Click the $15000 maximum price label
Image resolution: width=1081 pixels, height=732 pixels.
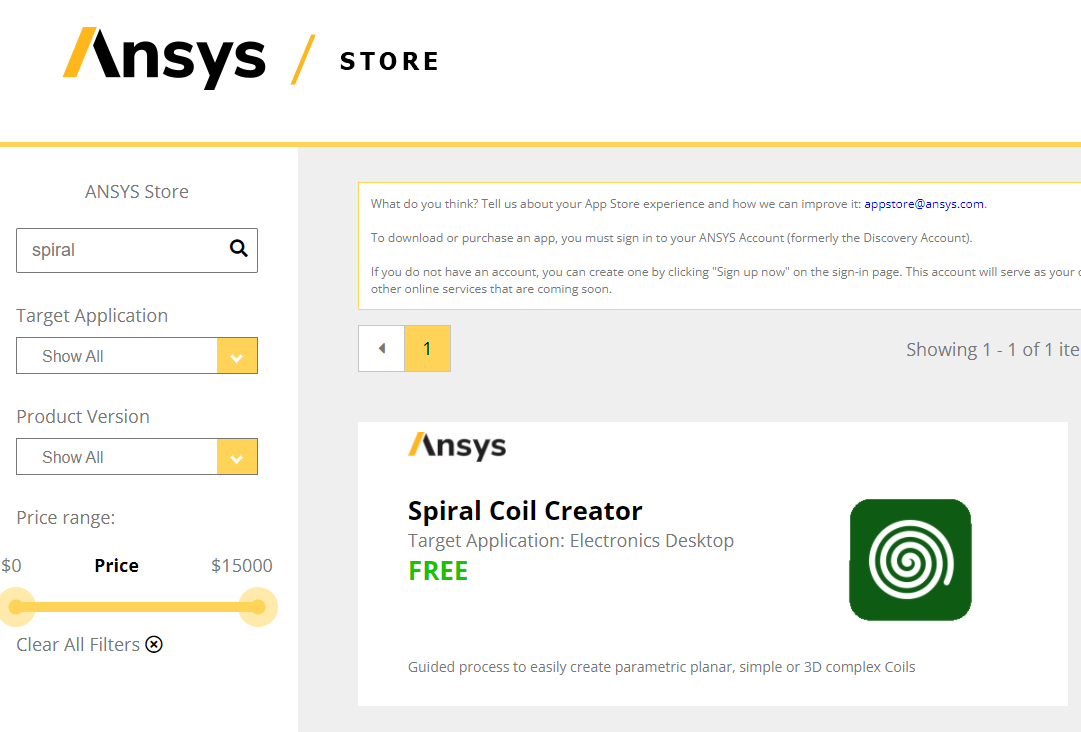(241, 566)
